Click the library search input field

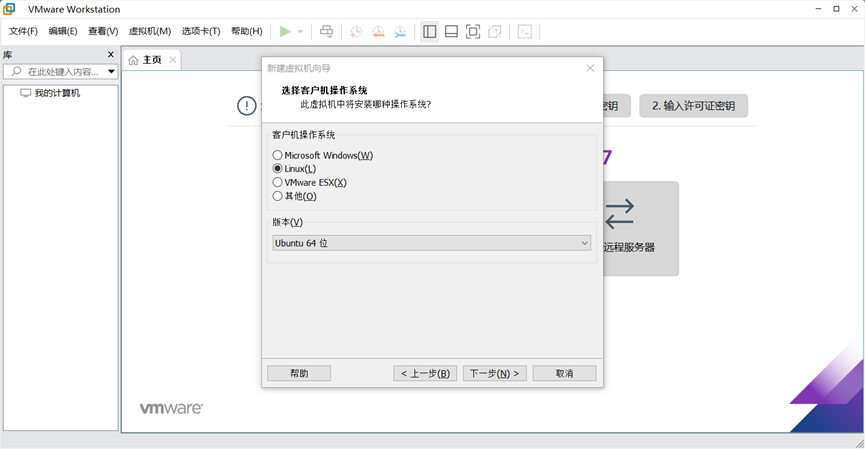point(63,72)
